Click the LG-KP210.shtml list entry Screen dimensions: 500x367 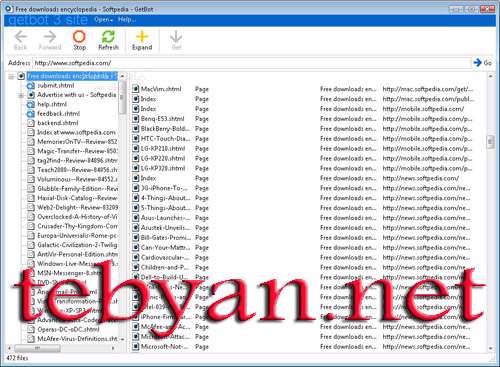pyautogui.click(x=303, y=148)
